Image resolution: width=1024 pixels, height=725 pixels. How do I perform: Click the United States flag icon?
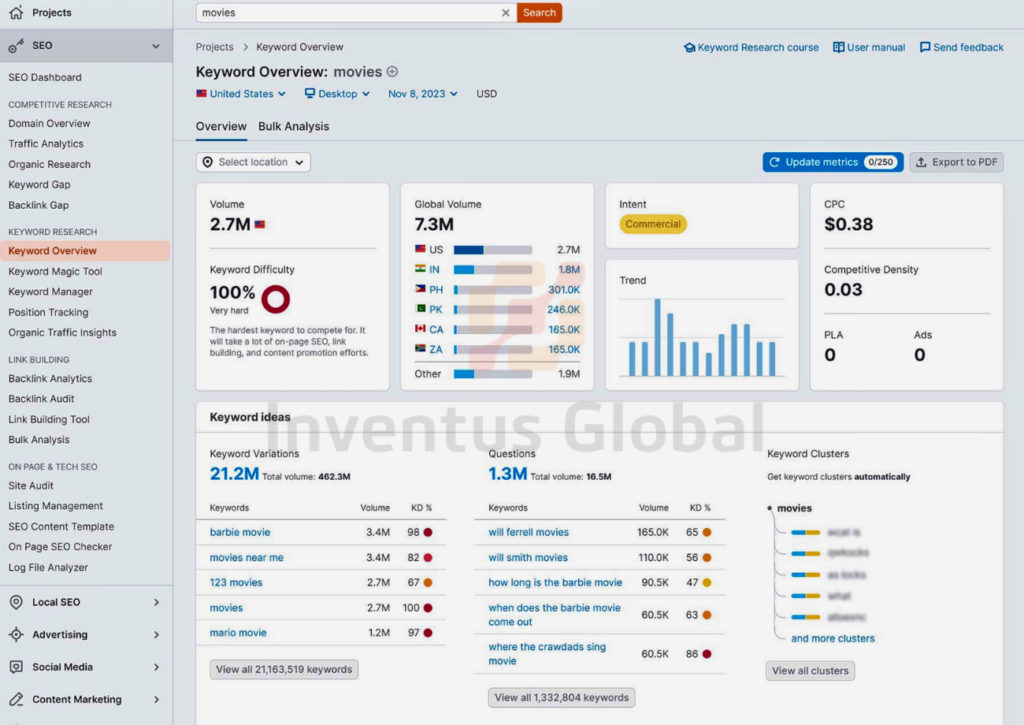(x=202, y=93)
